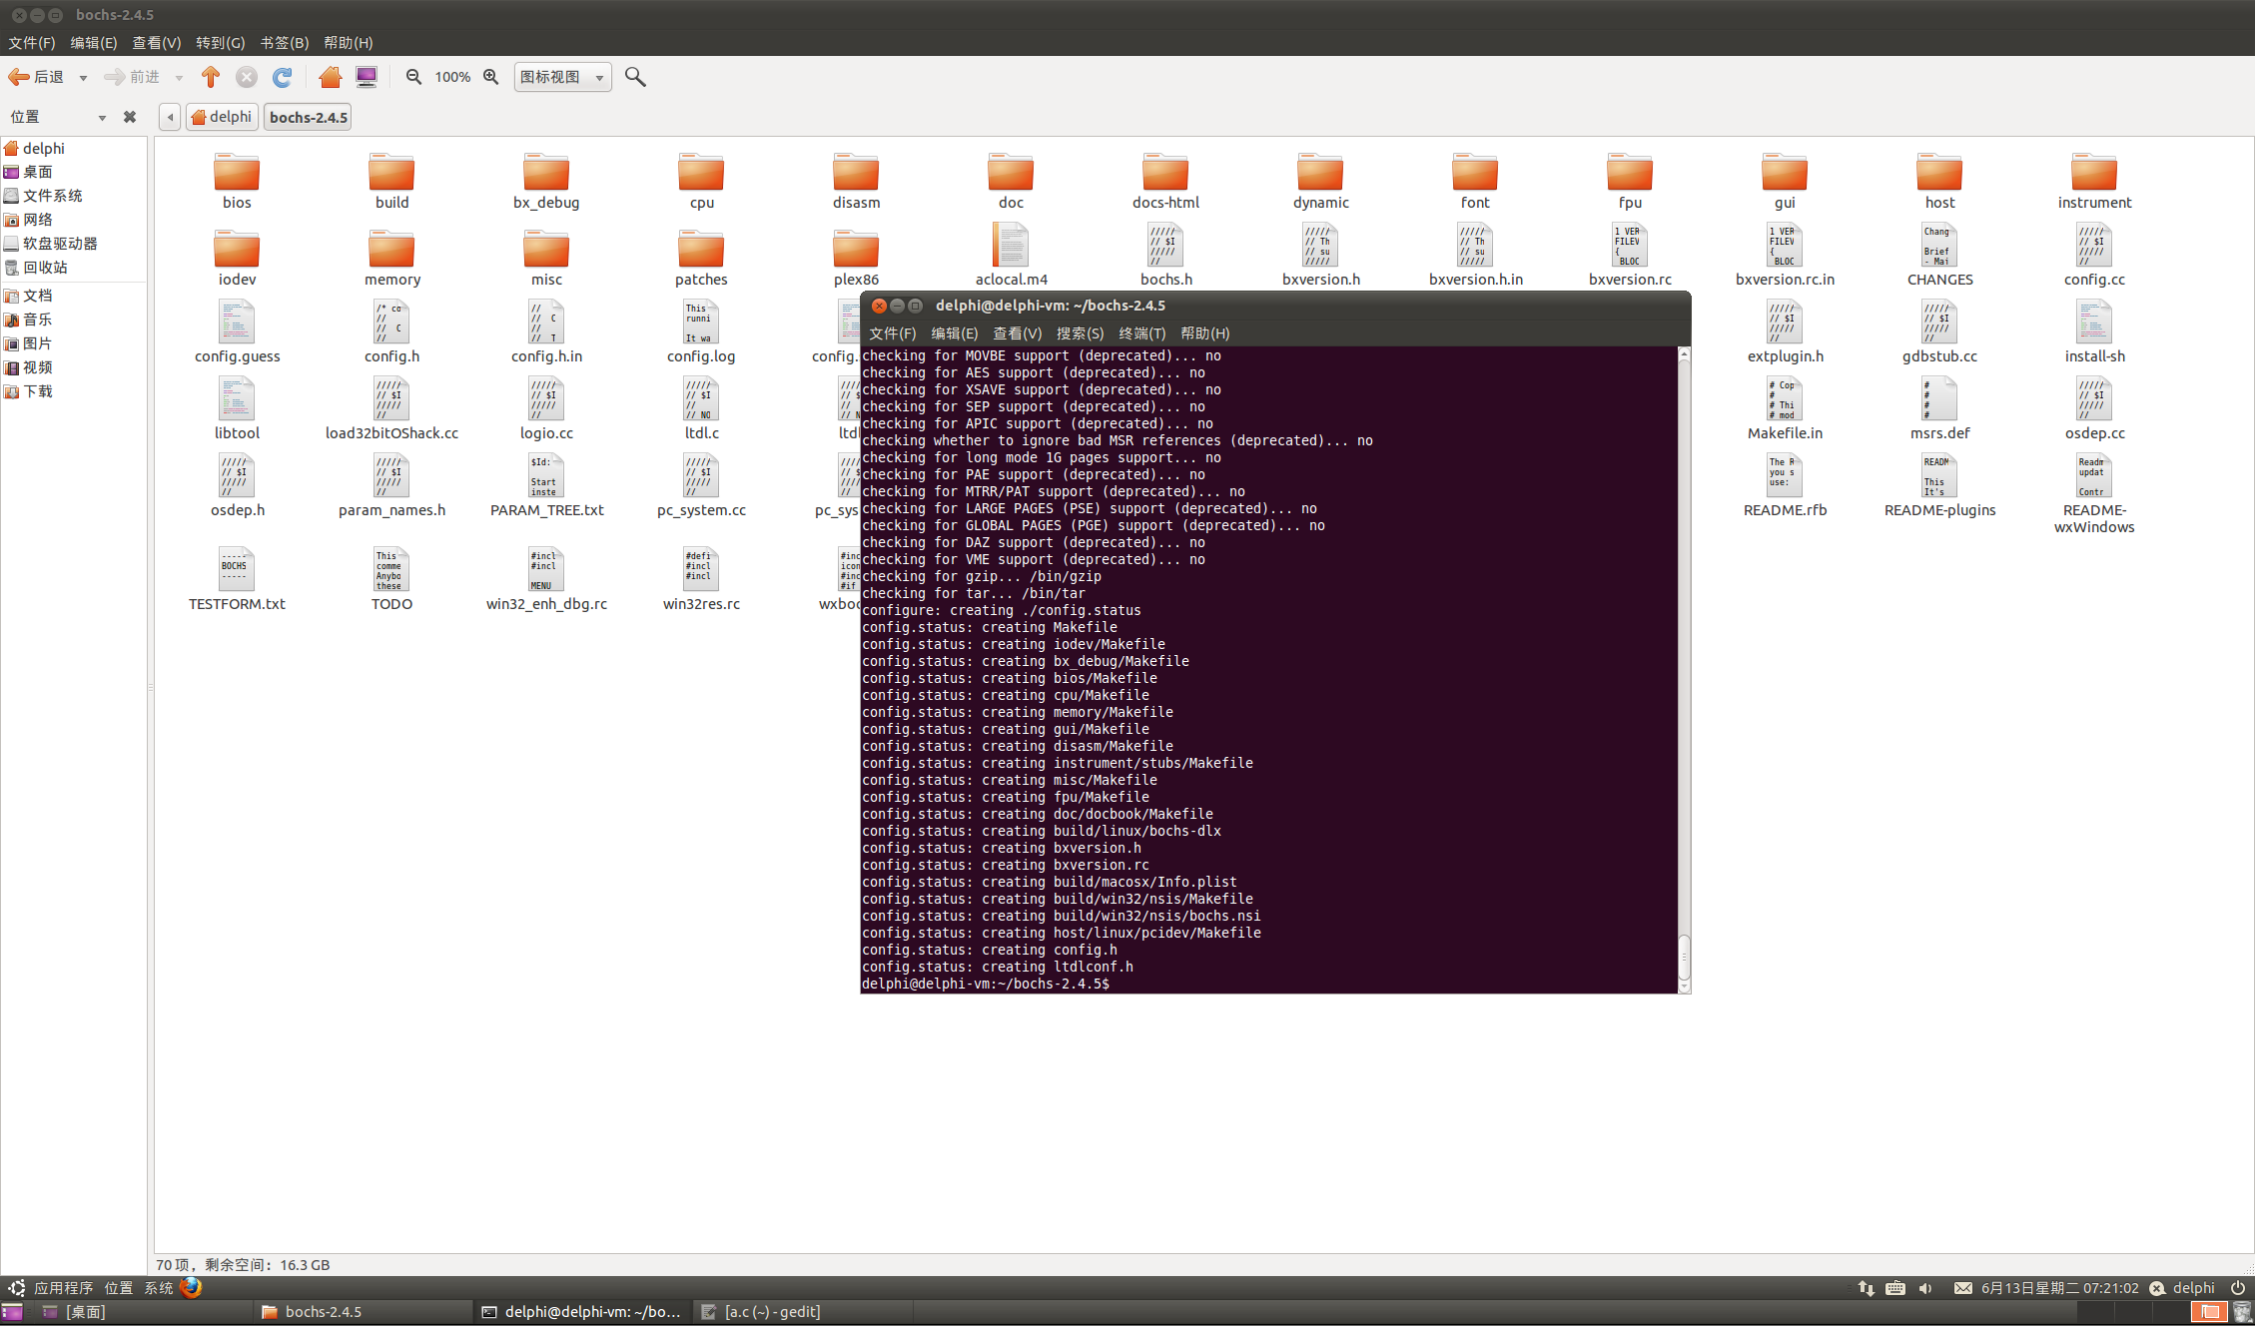
Task: Select the 回收站 trash sidebar entry
Action: [x=45, y=267]
